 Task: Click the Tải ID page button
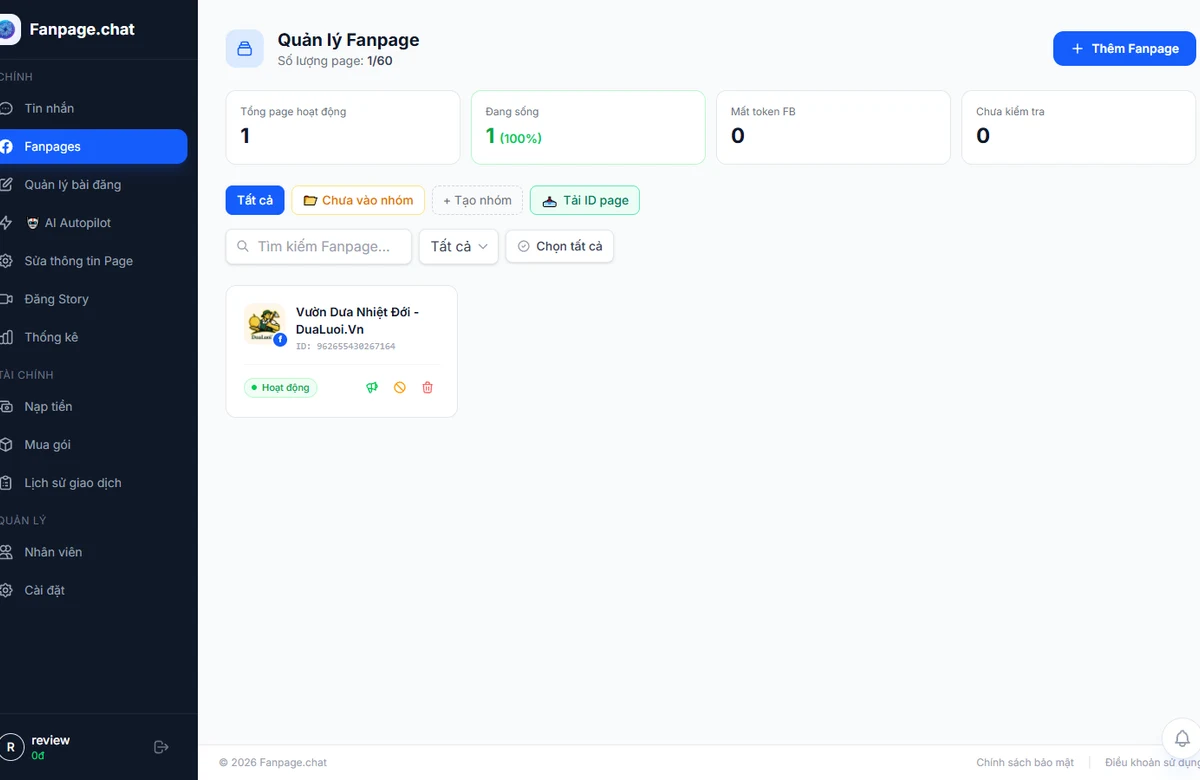click(x=585, y=200)
